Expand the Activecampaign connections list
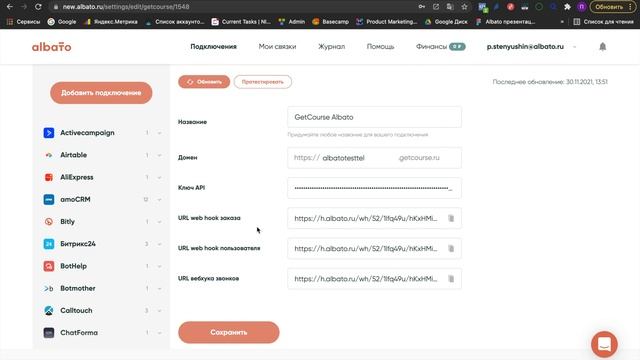The height and width of the screenshot is (360, 640). tap(160, 133)
